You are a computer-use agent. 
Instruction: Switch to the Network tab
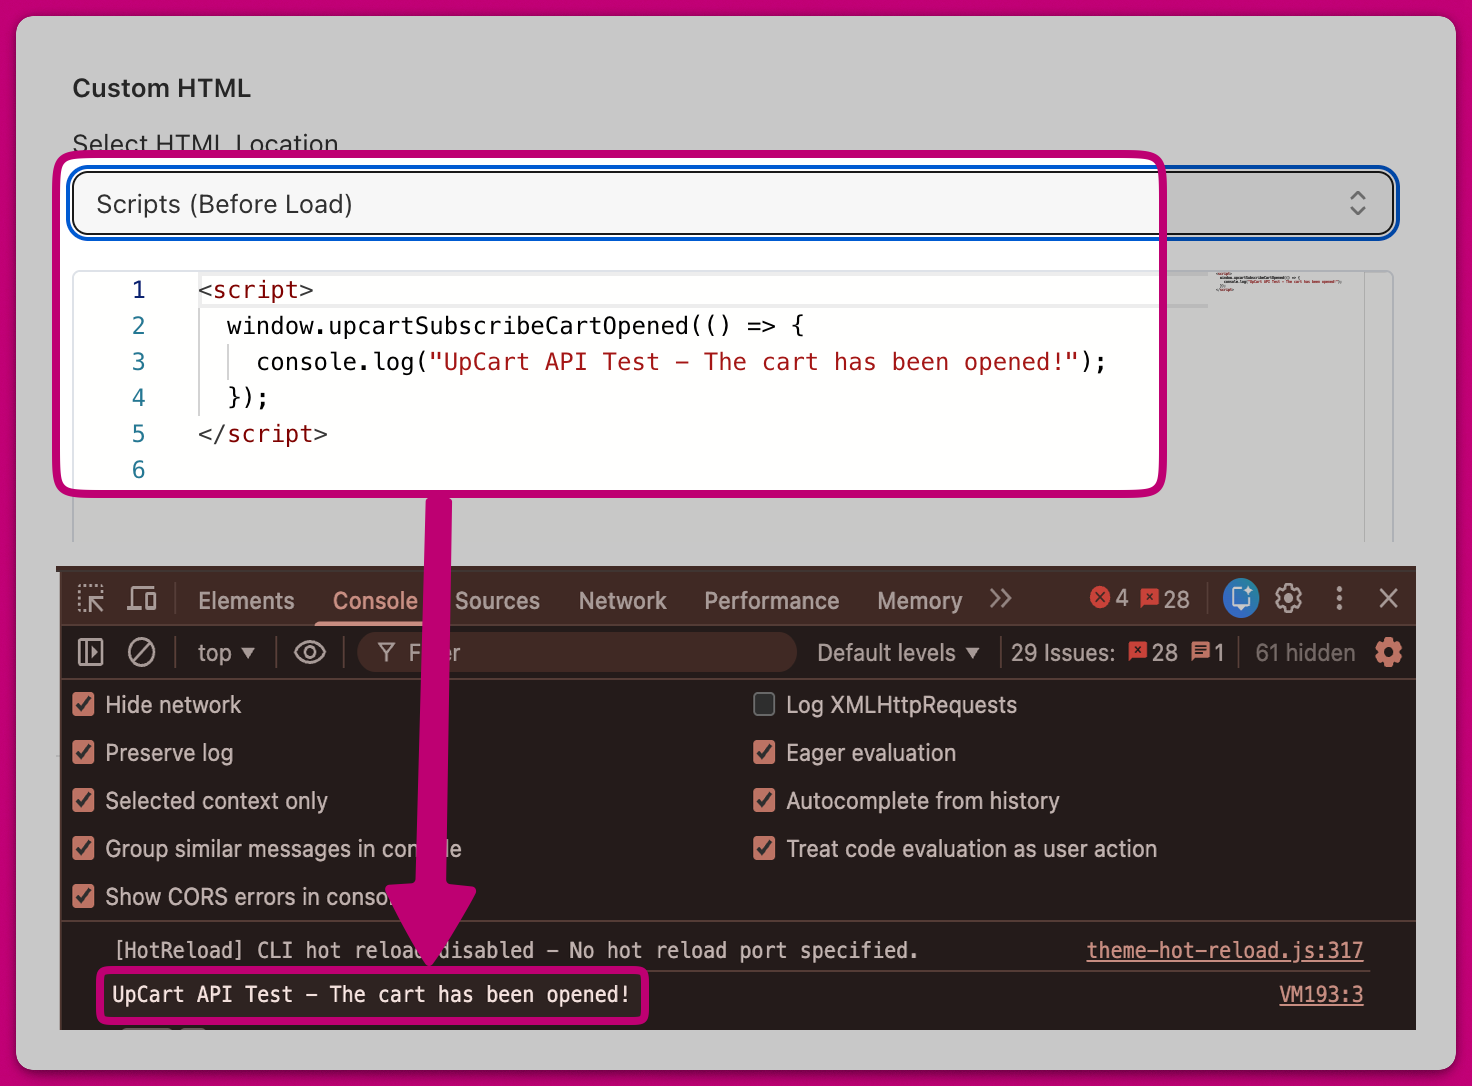[x=622, y=600]
